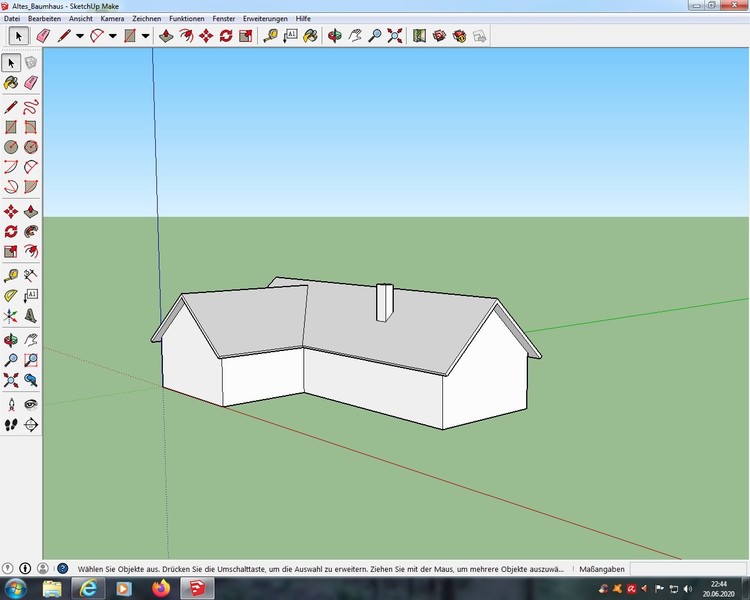Open the Hilfe menu

pos(303,19)
